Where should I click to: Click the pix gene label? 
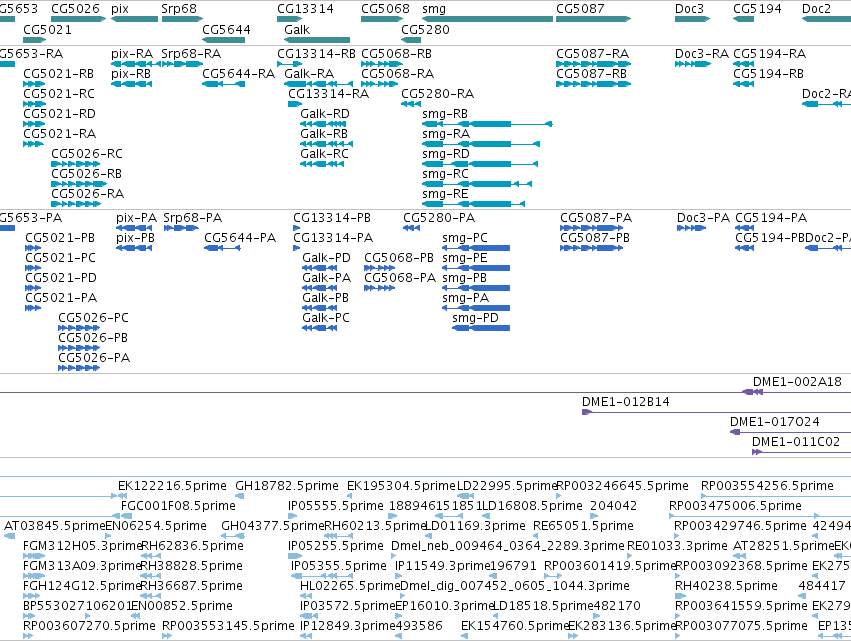(120, 9)
